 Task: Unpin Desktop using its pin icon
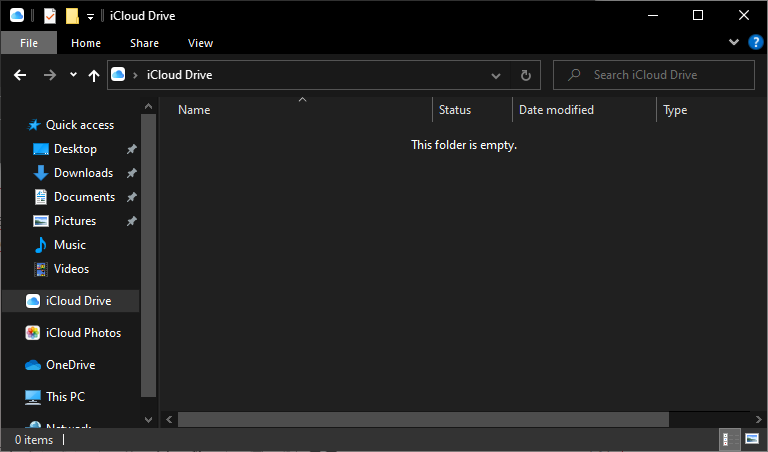(x=132, y=149)
